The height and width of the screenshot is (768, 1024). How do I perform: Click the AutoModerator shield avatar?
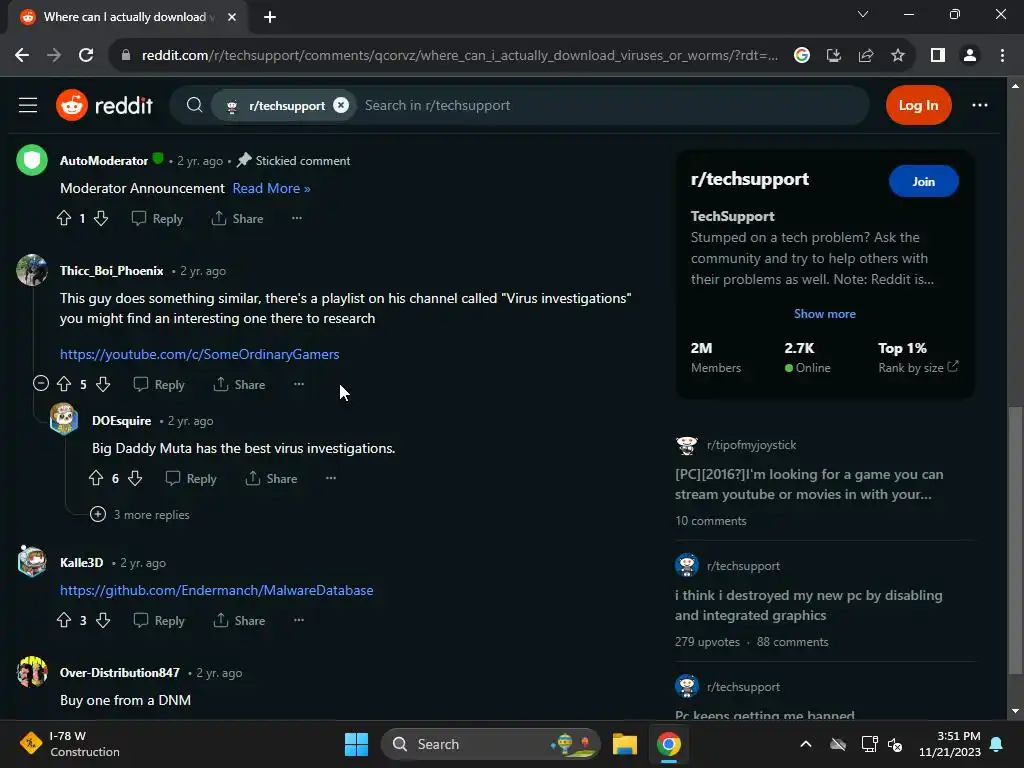click(32, 160)
